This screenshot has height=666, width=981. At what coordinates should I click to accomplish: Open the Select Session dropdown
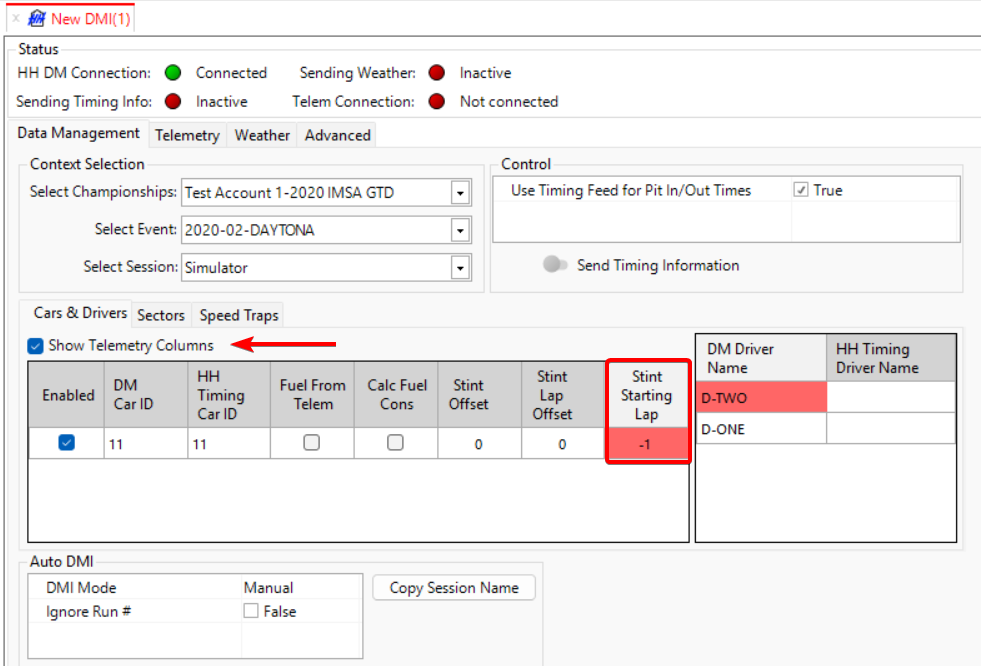pos(460,268)
